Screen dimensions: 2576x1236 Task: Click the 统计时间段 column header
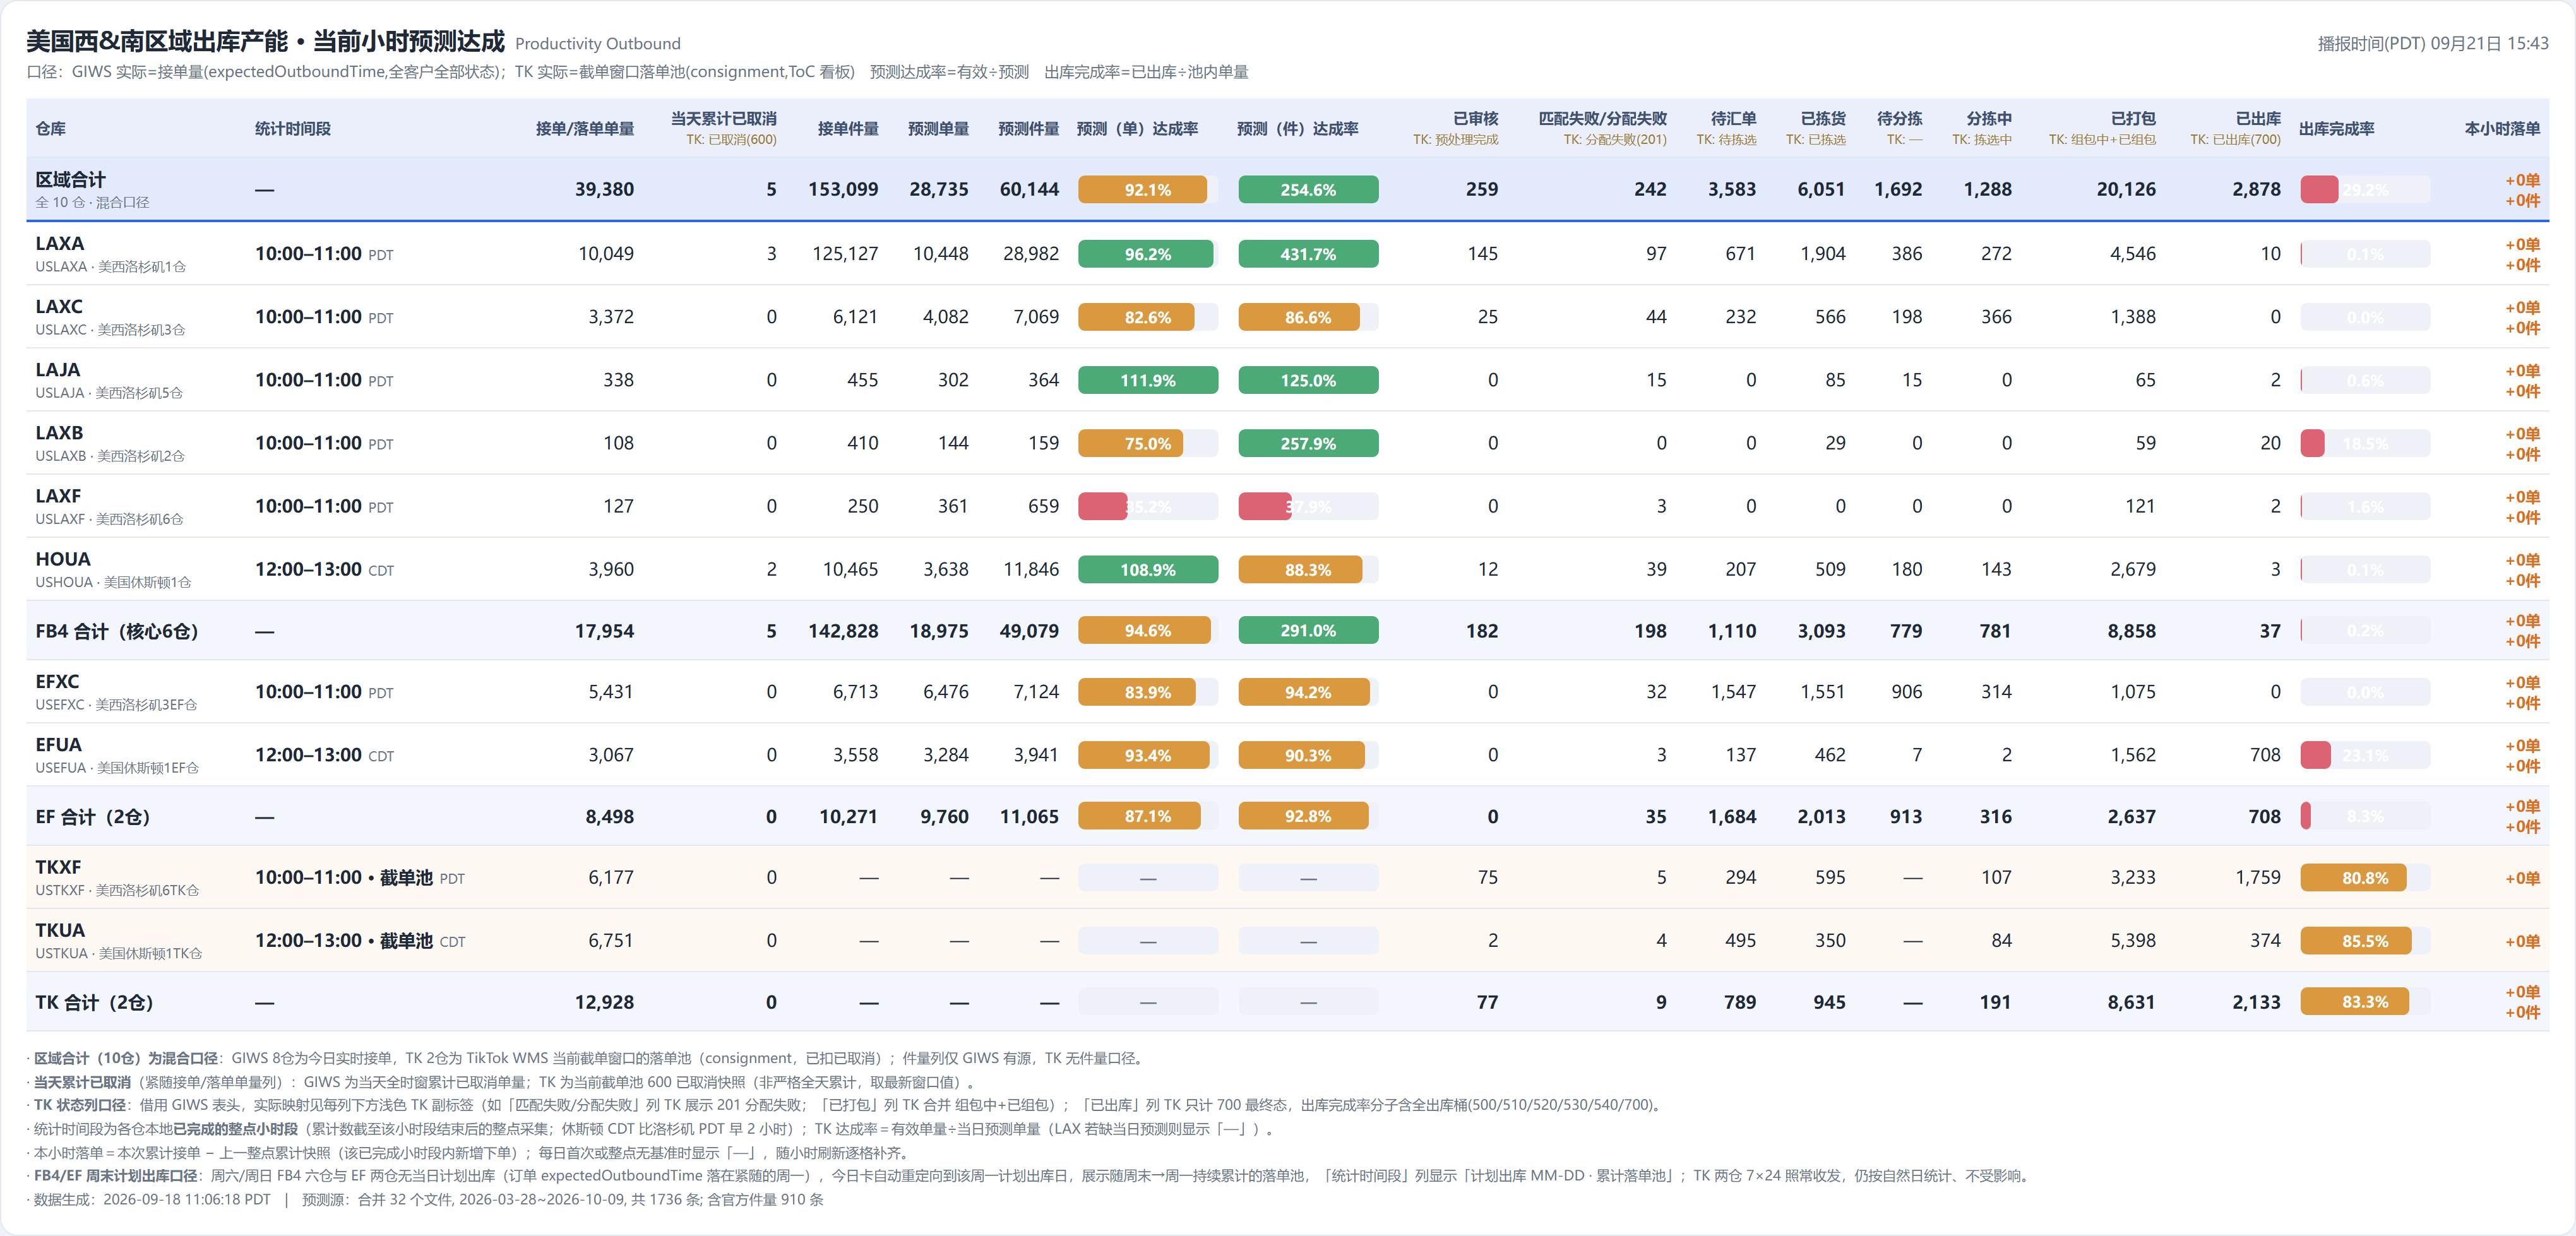(292, 129)
